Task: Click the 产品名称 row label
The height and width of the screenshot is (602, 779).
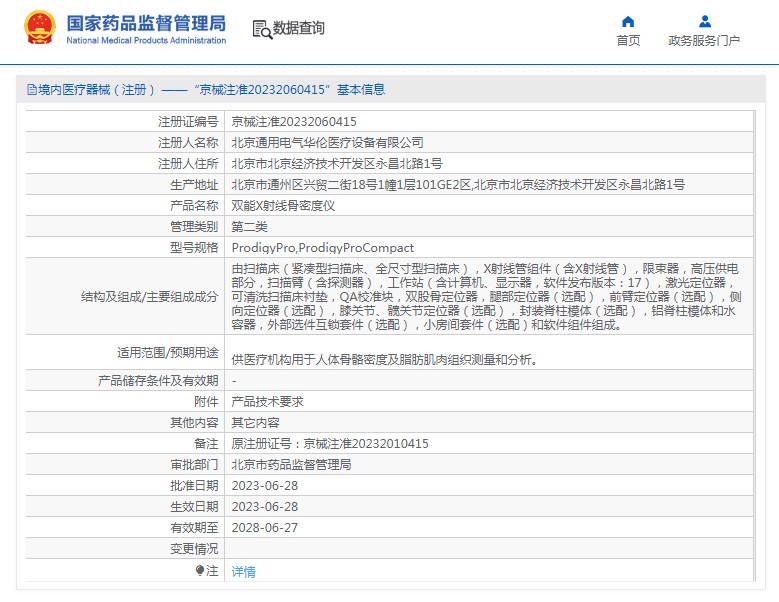Action: (x=194, y=206)
